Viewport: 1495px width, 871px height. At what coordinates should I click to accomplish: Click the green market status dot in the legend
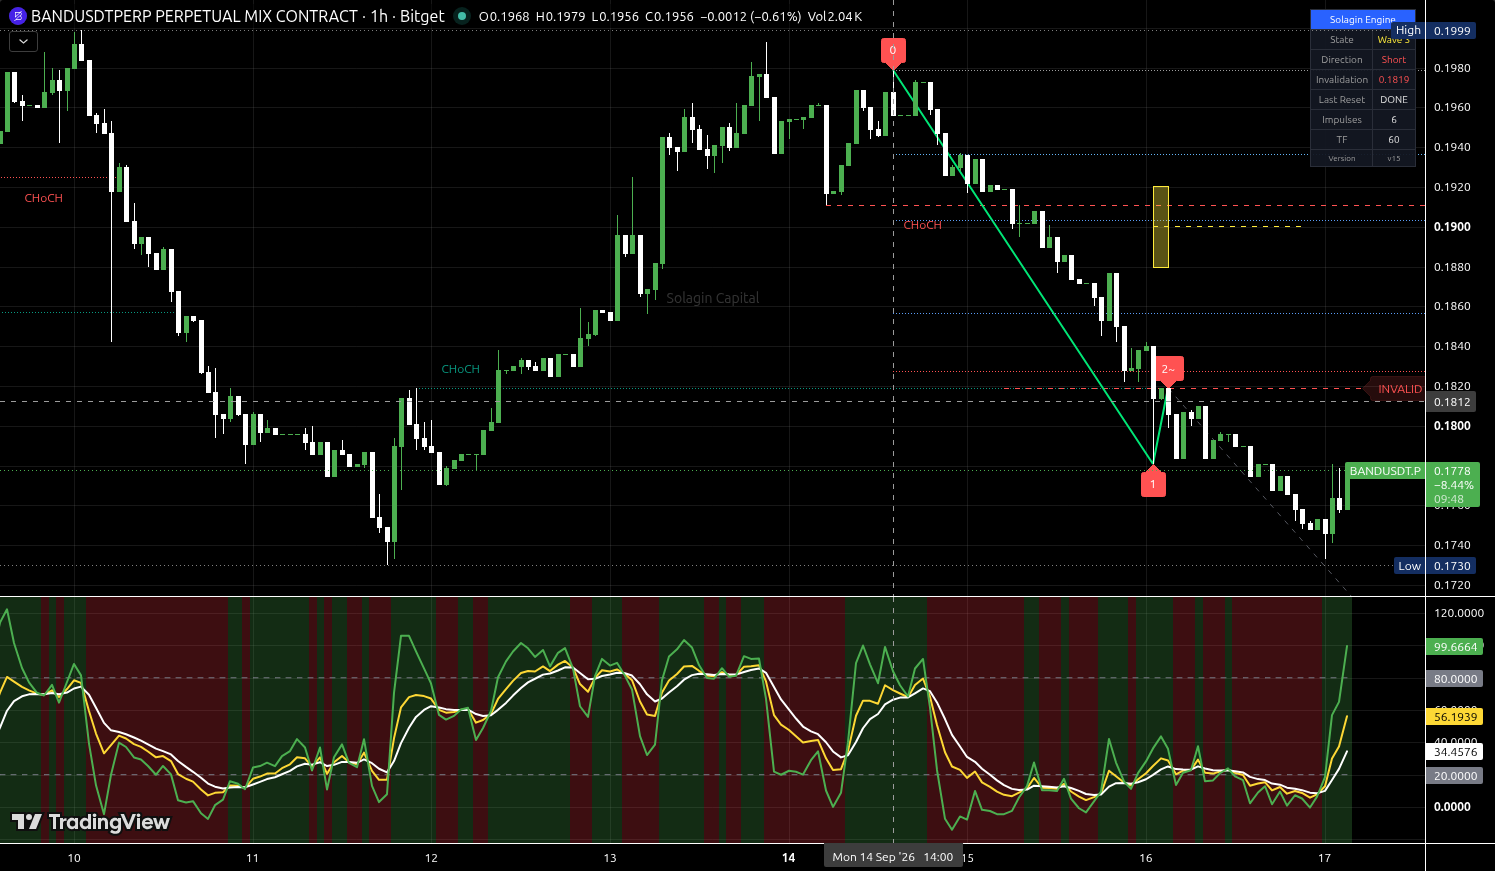pyautogui.click(x=461, y=16)
